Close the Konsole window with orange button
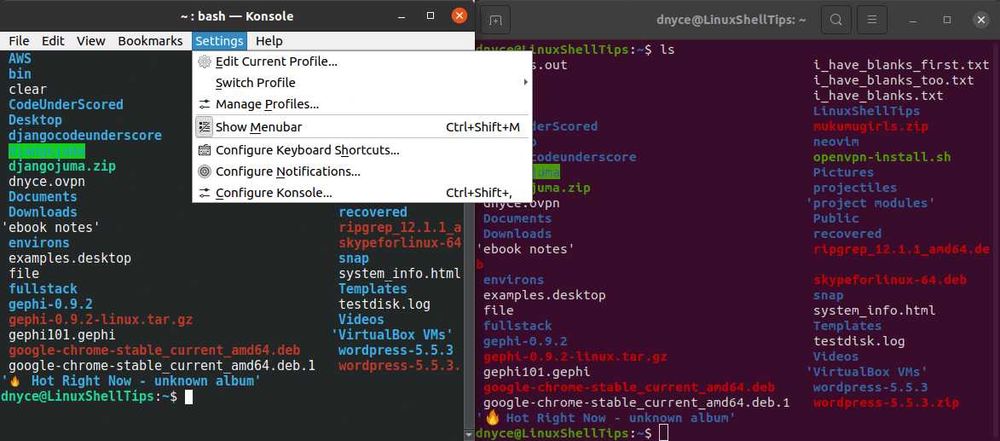The image size is (1000, 441). click(x=459, y=15)
